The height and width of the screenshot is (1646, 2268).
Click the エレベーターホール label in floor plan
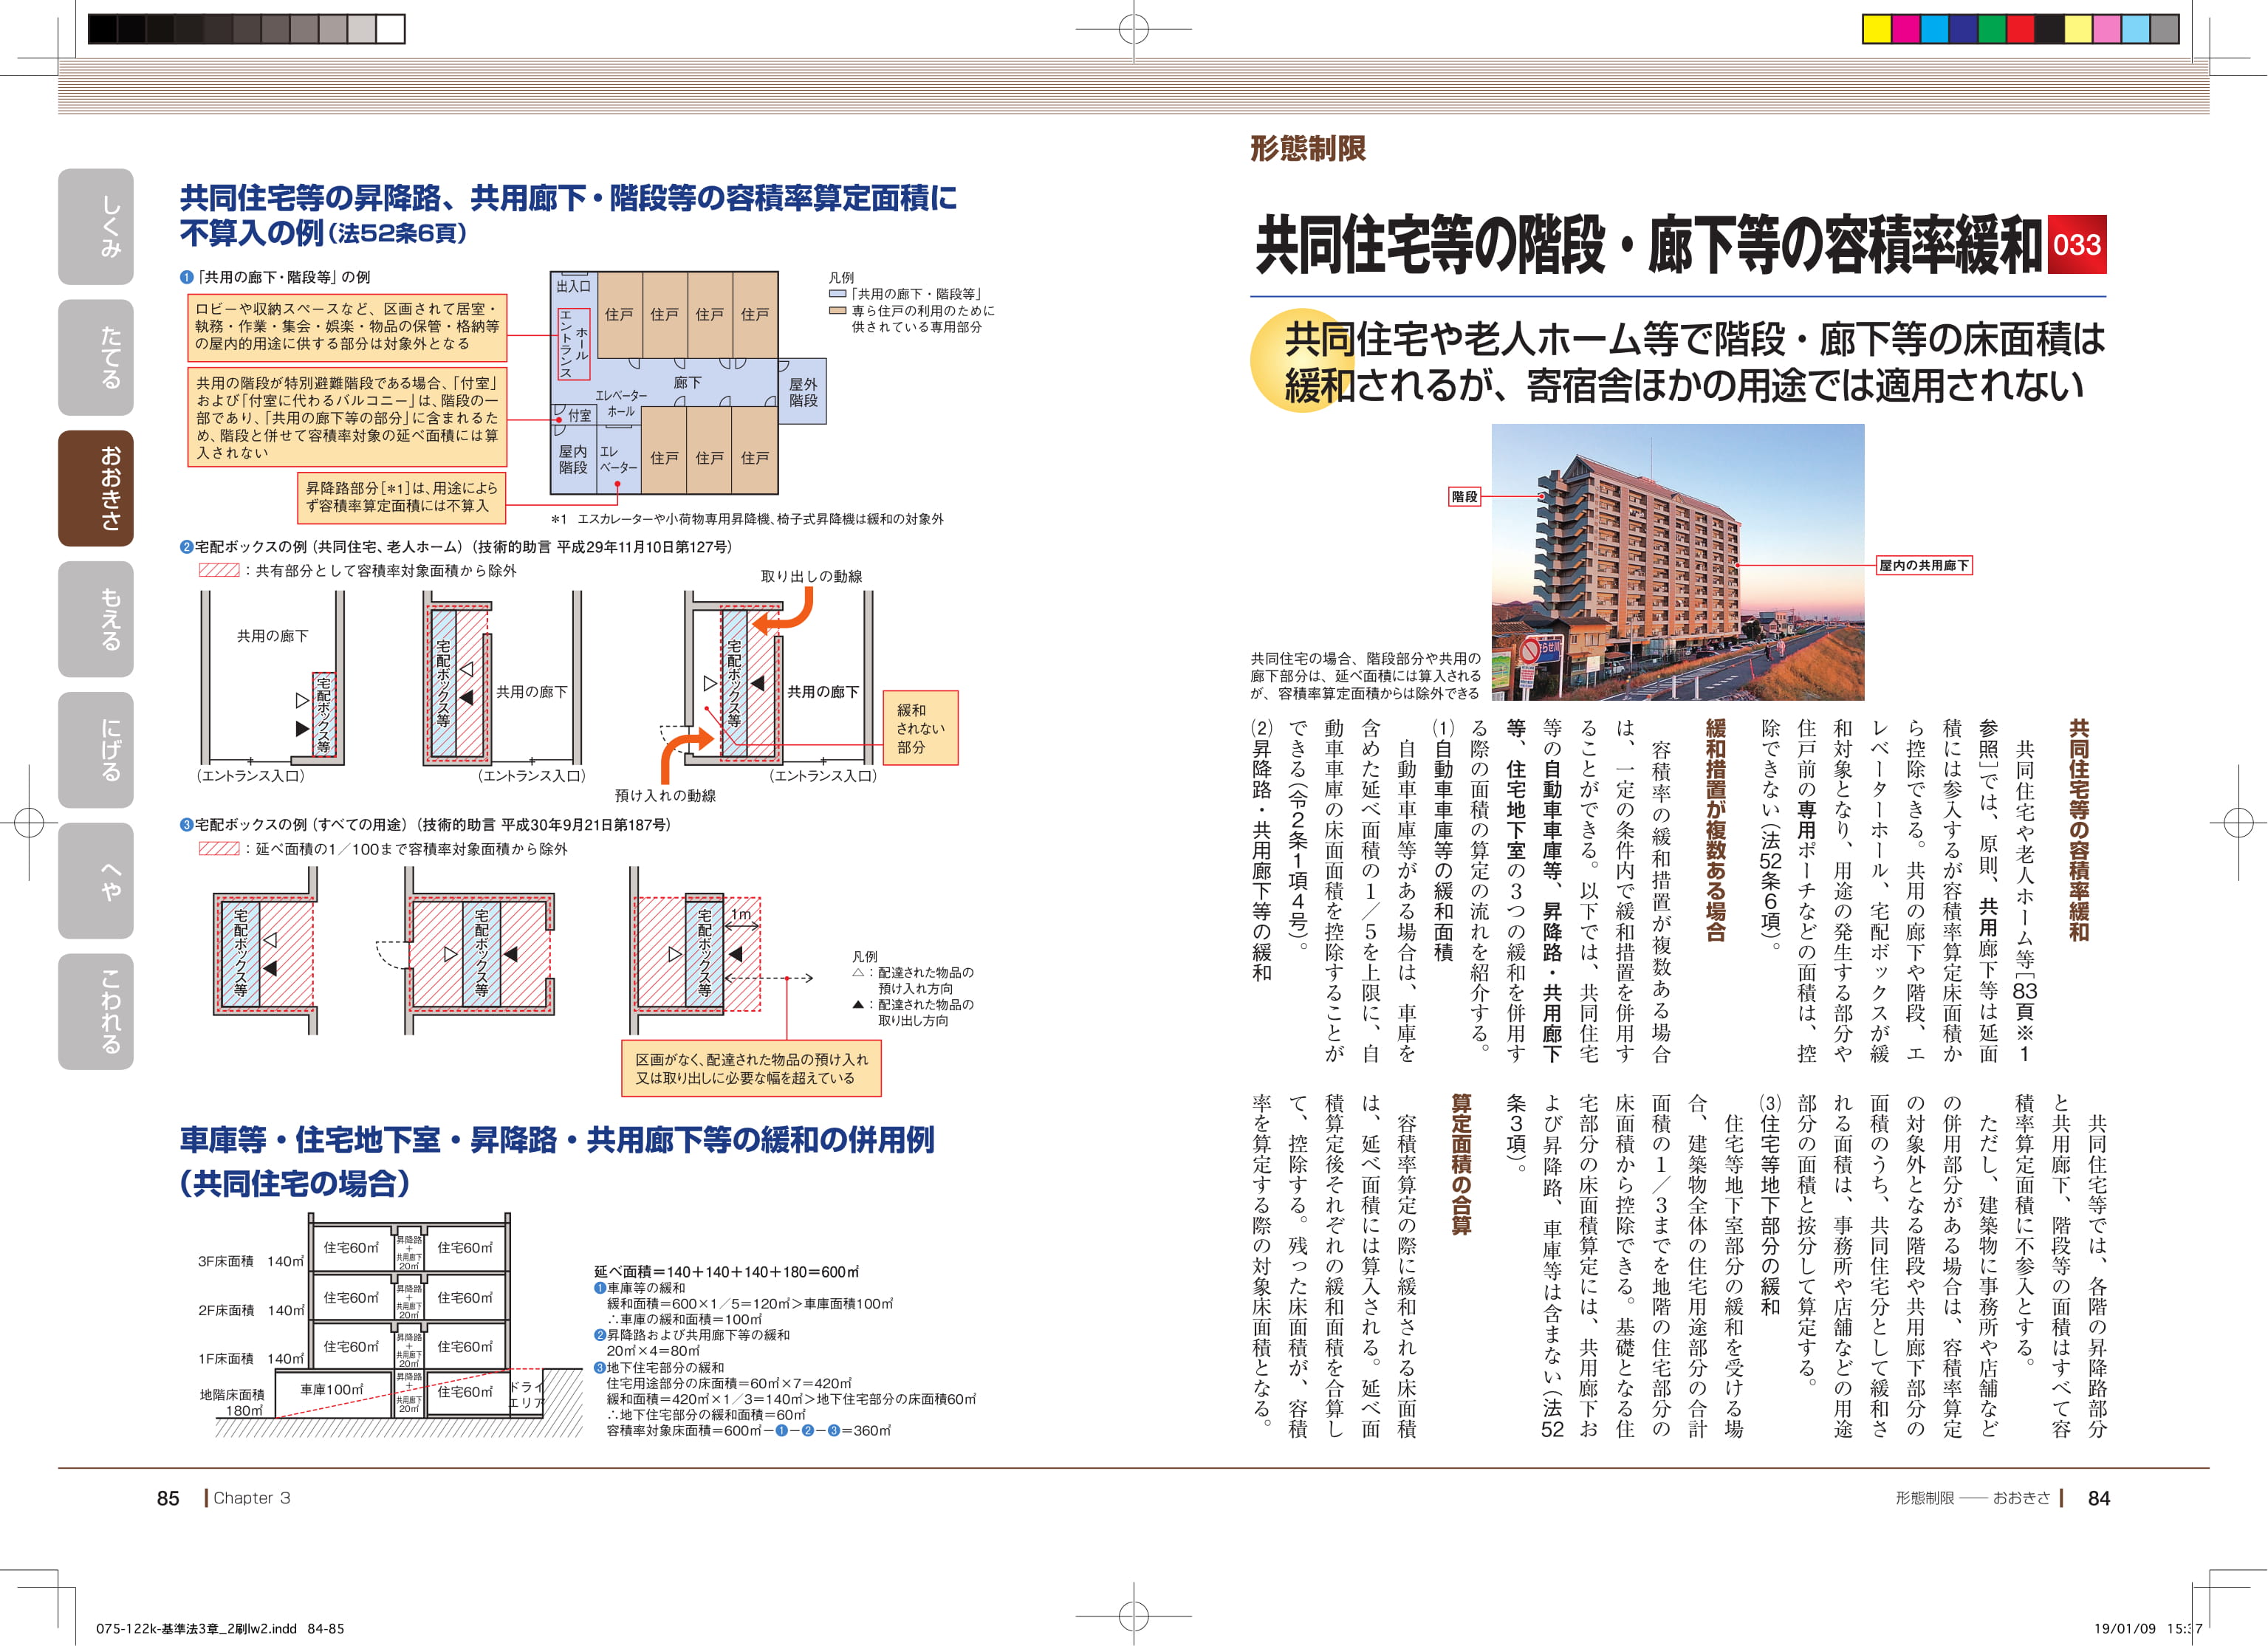[x=621, y=404]
